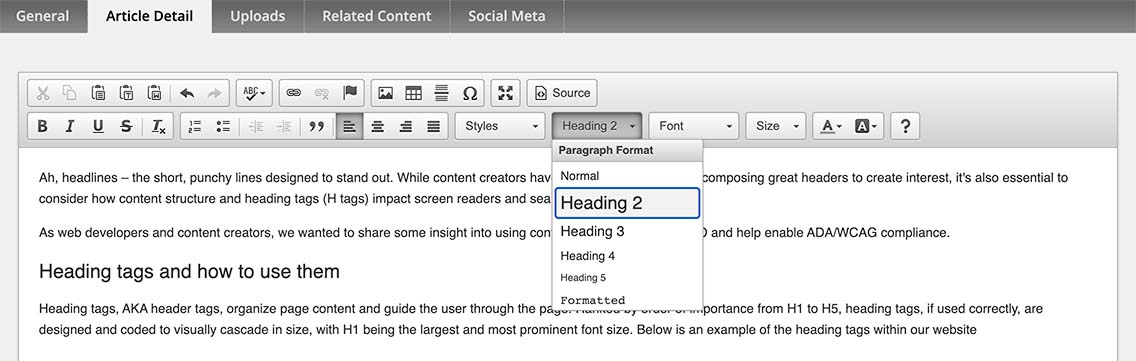1136x361 pixels.
Task: Justify the text
Action: 433,126
